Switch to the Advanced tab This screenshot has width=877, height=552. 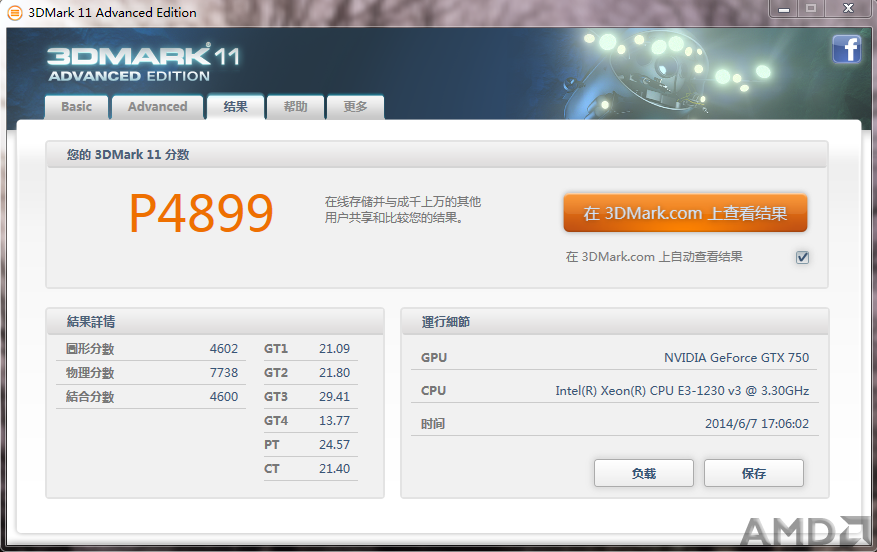tap(158, 107)
